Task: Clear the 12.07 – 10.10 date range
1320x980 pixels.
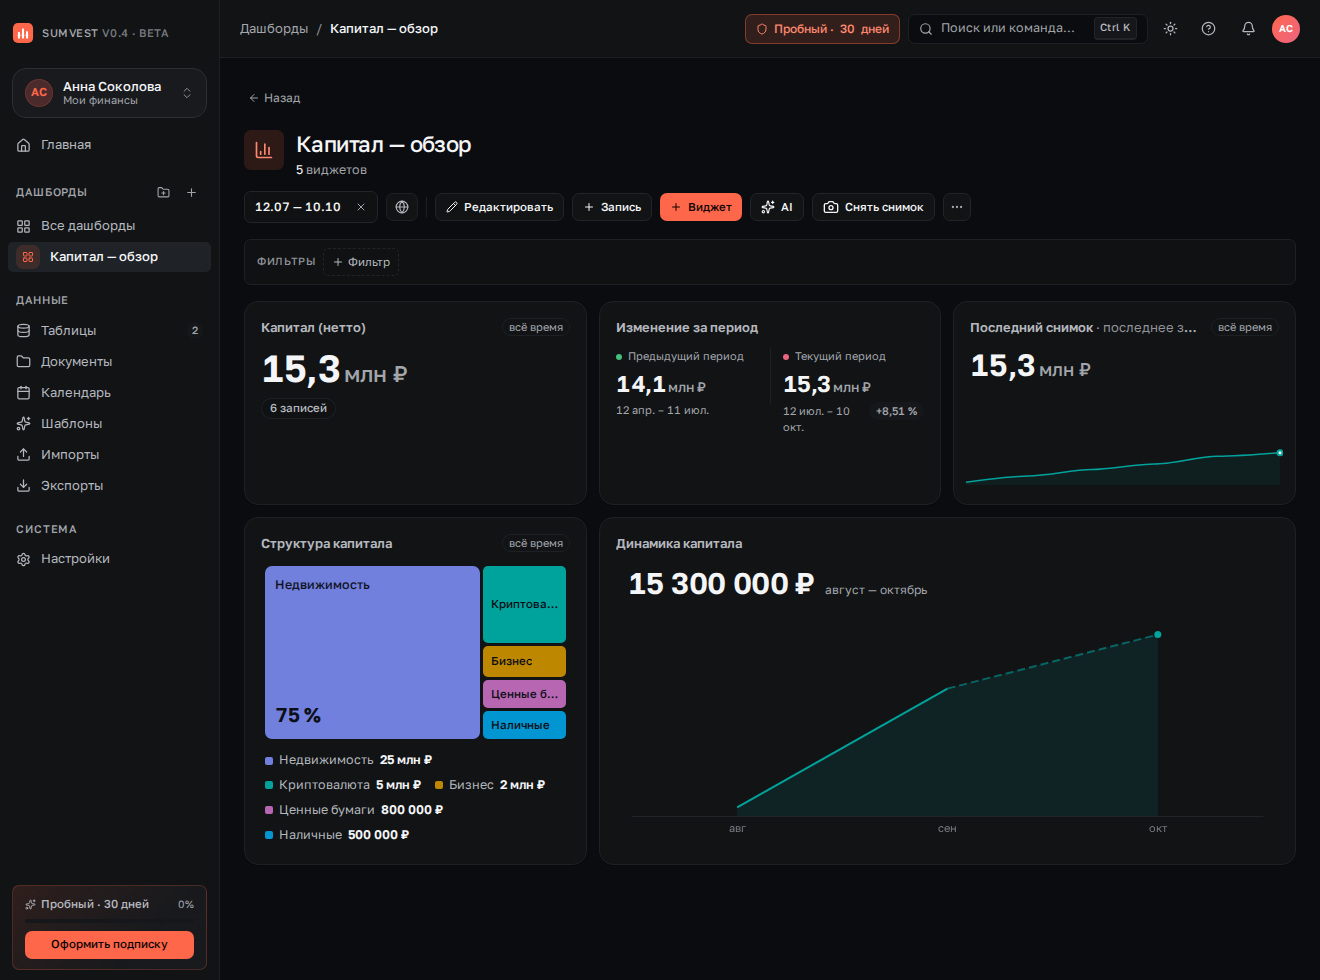Action: click(x=361, y=207)
